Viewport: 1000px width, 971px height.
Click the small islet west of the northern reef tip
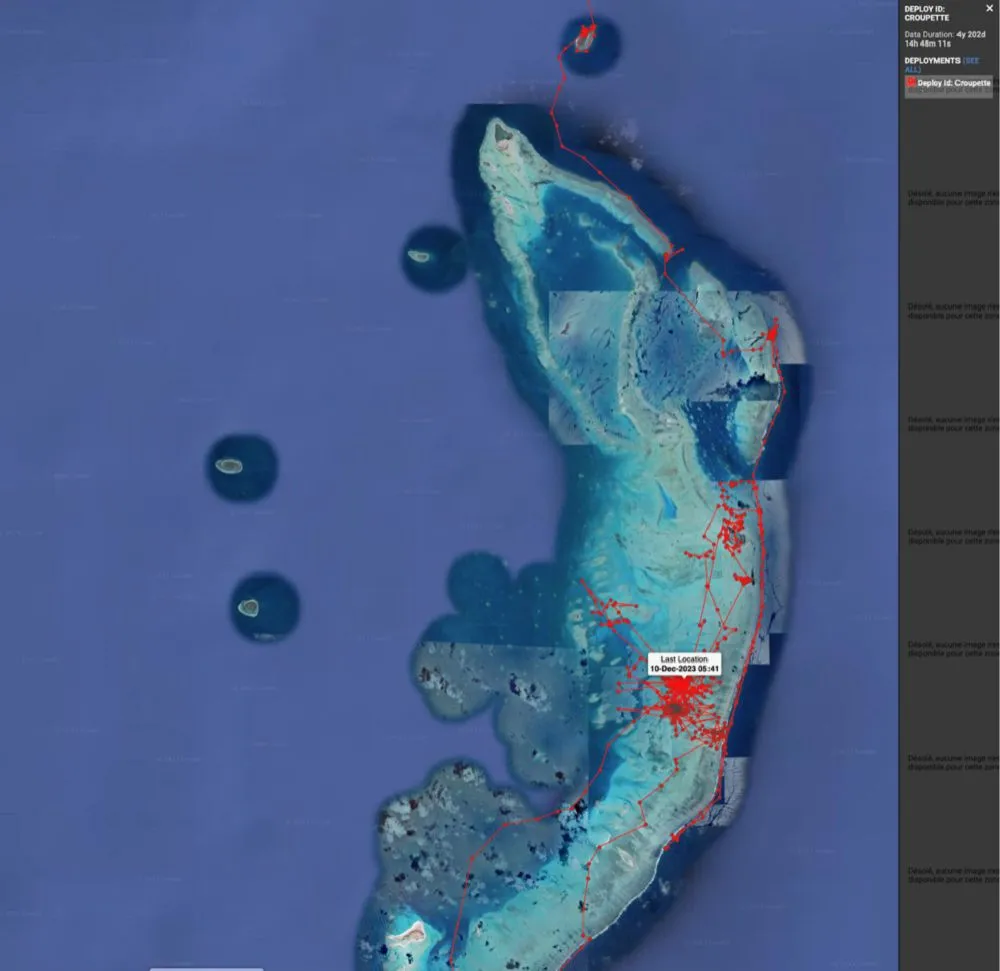coord(420,257)
